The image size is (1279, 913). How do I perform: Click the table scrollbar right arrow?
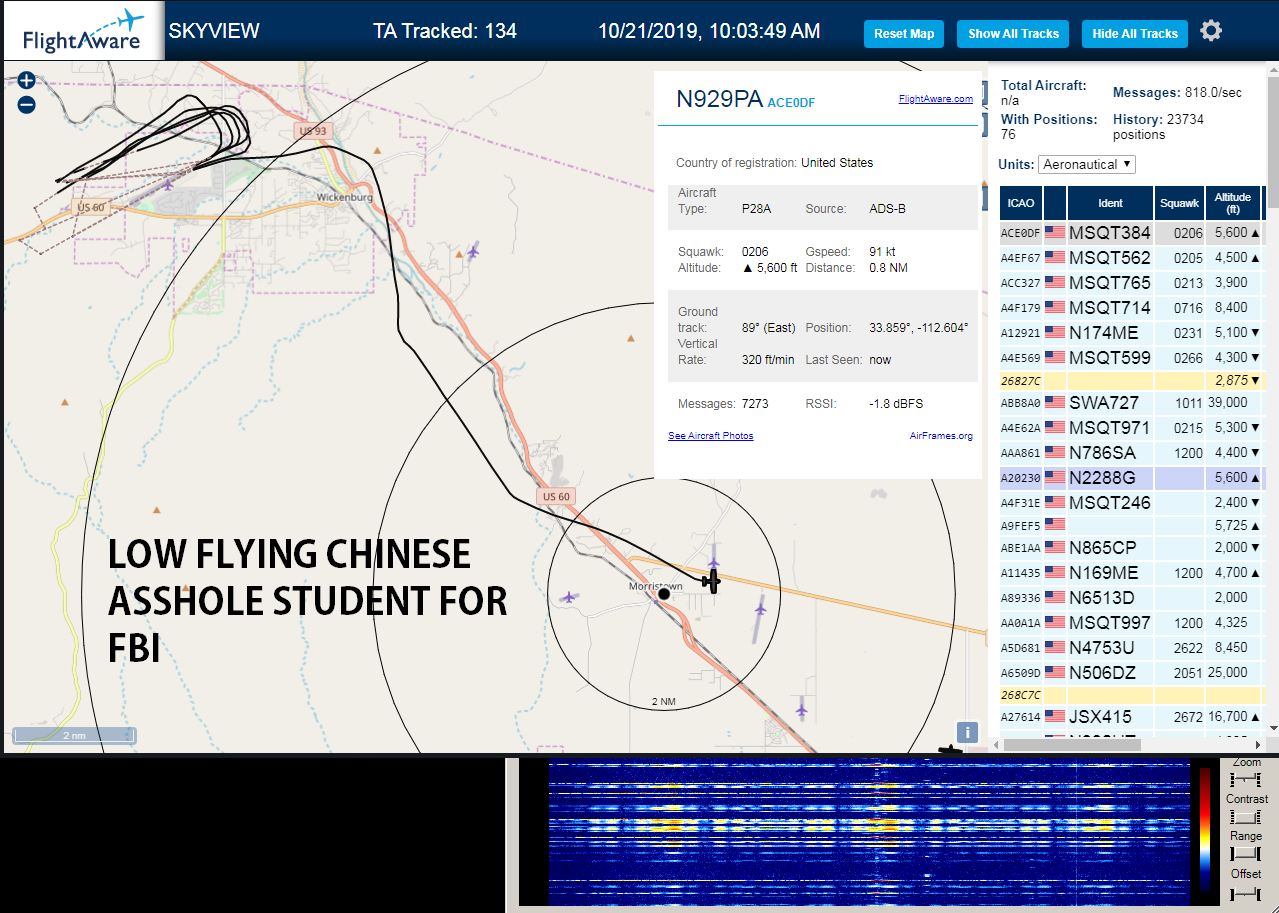[x=1257, y=745]
